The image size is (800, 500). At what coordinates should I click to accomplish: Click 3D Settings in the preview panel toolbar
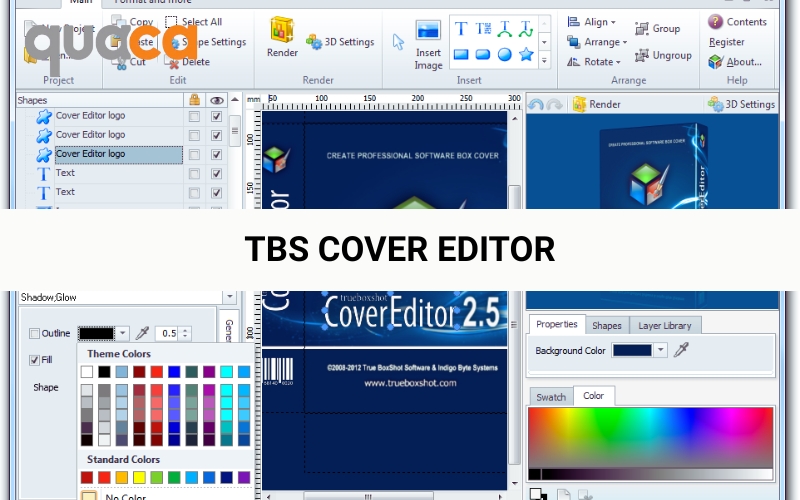tap(741, 104)
